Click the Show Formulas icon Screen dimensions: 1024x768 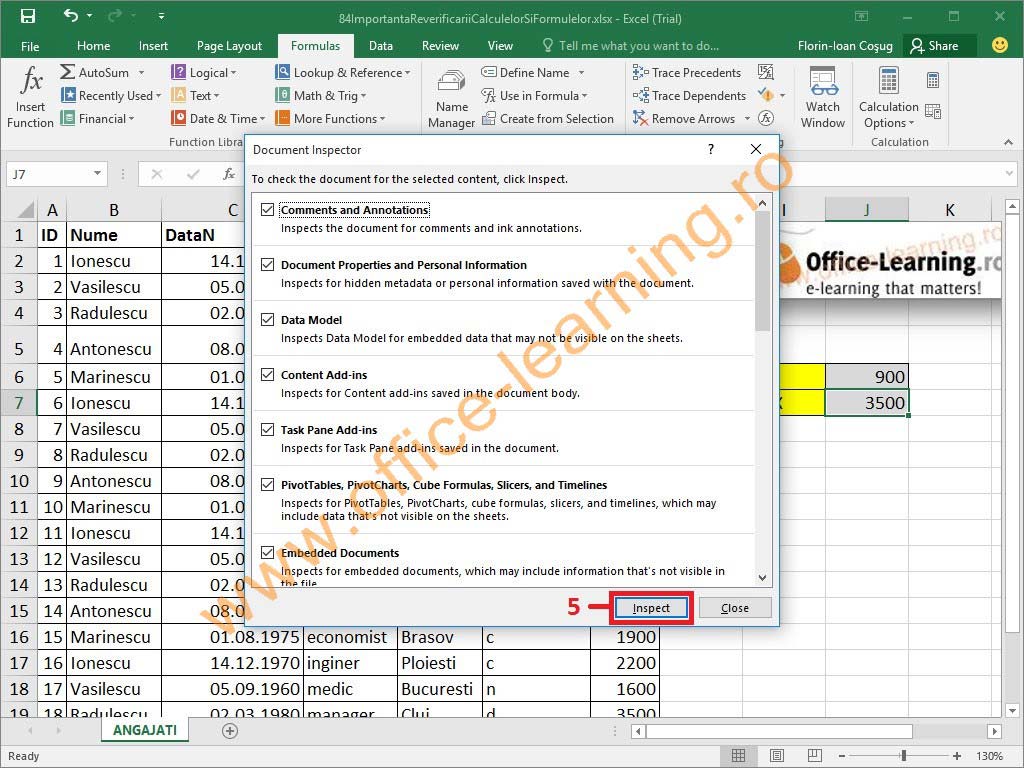click(765, 72)
